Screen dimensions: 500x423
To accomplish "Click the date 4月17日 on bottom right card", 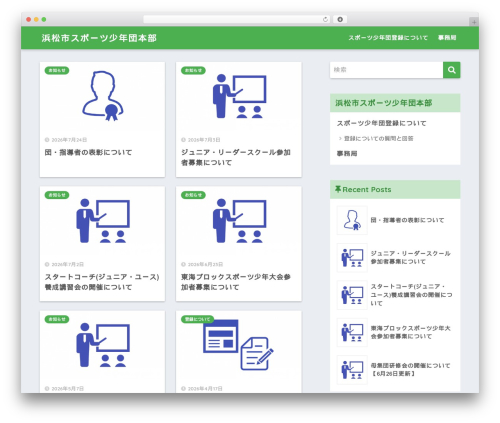I will pos(205,389).
